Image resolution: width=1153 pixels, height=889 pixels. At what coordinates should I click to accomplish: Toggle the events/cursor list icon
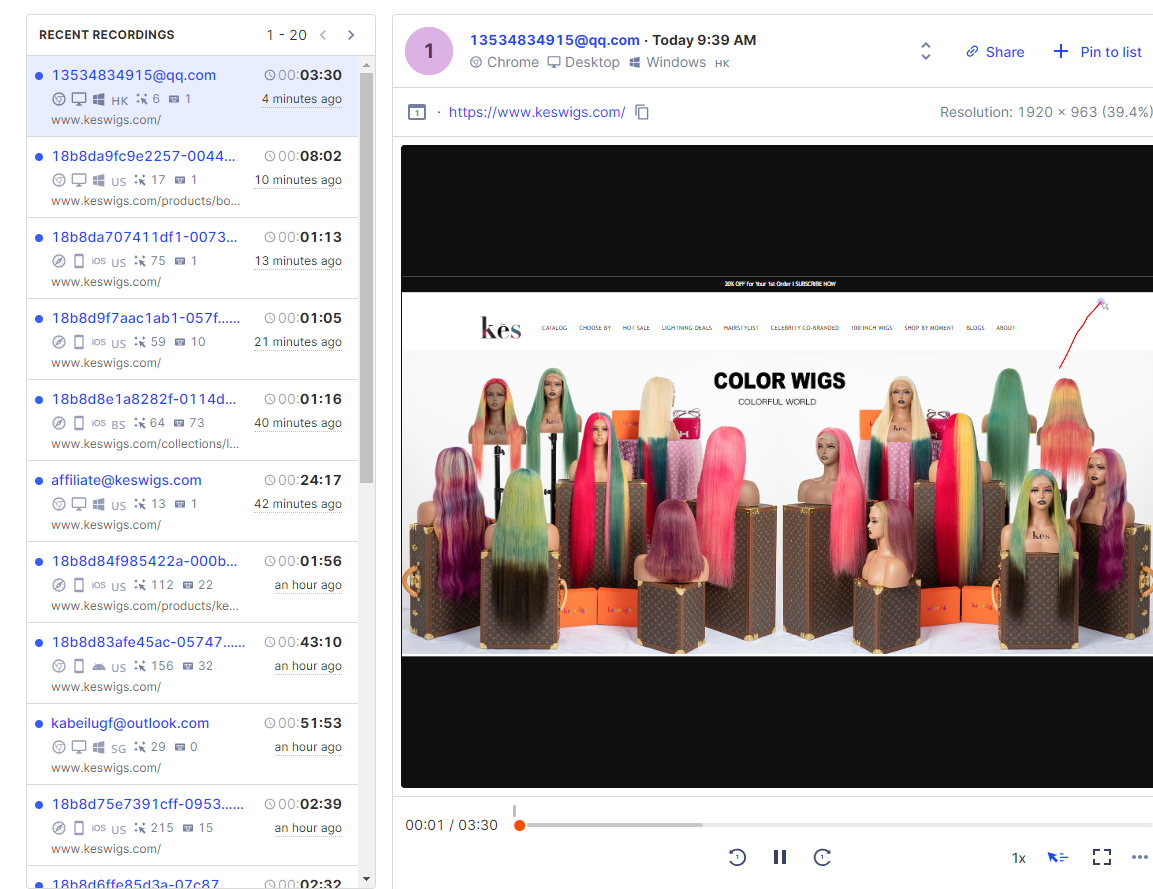1057,857
